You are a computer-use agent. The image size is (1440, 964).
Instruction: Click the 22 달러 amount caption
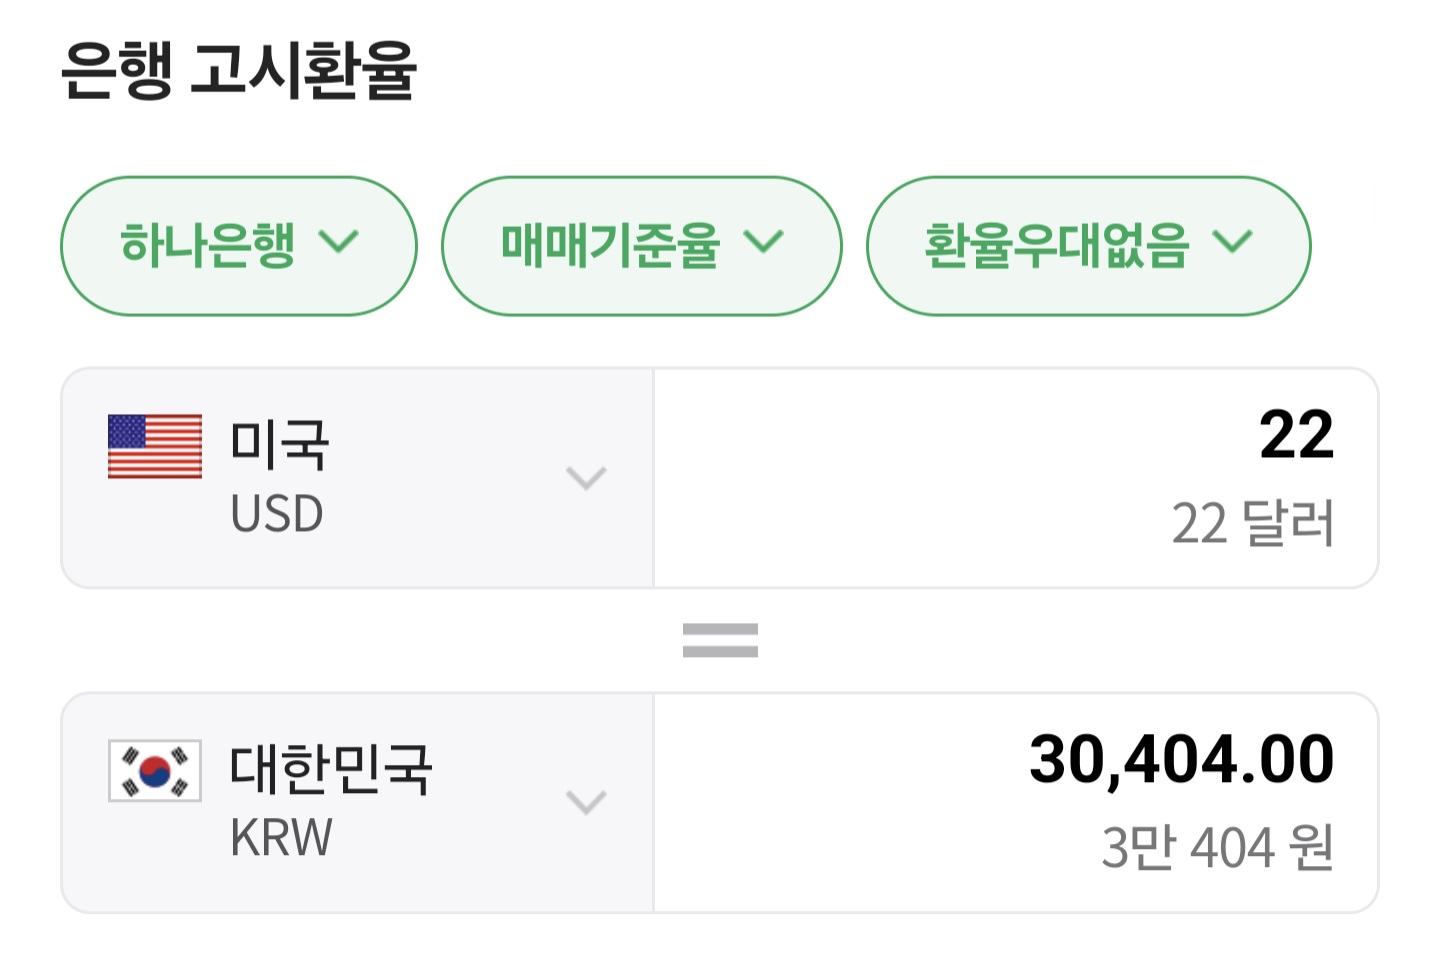[x=1252, y=523]
